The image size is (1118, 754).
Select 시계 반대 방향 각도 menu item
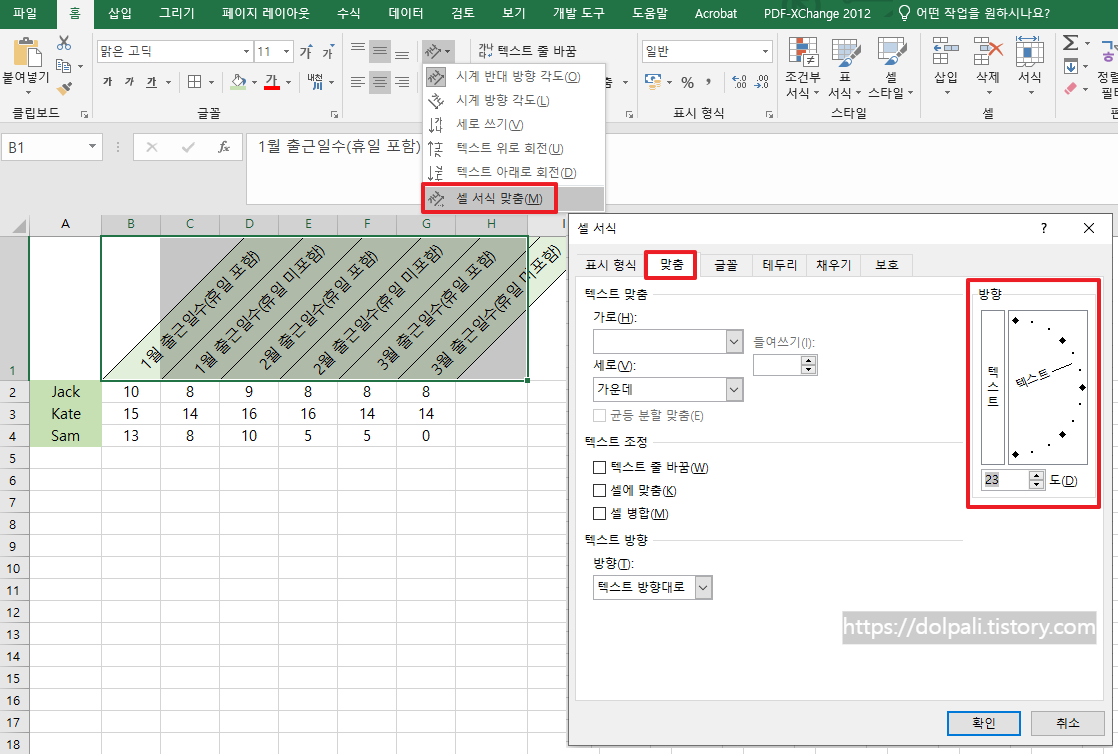514,76
